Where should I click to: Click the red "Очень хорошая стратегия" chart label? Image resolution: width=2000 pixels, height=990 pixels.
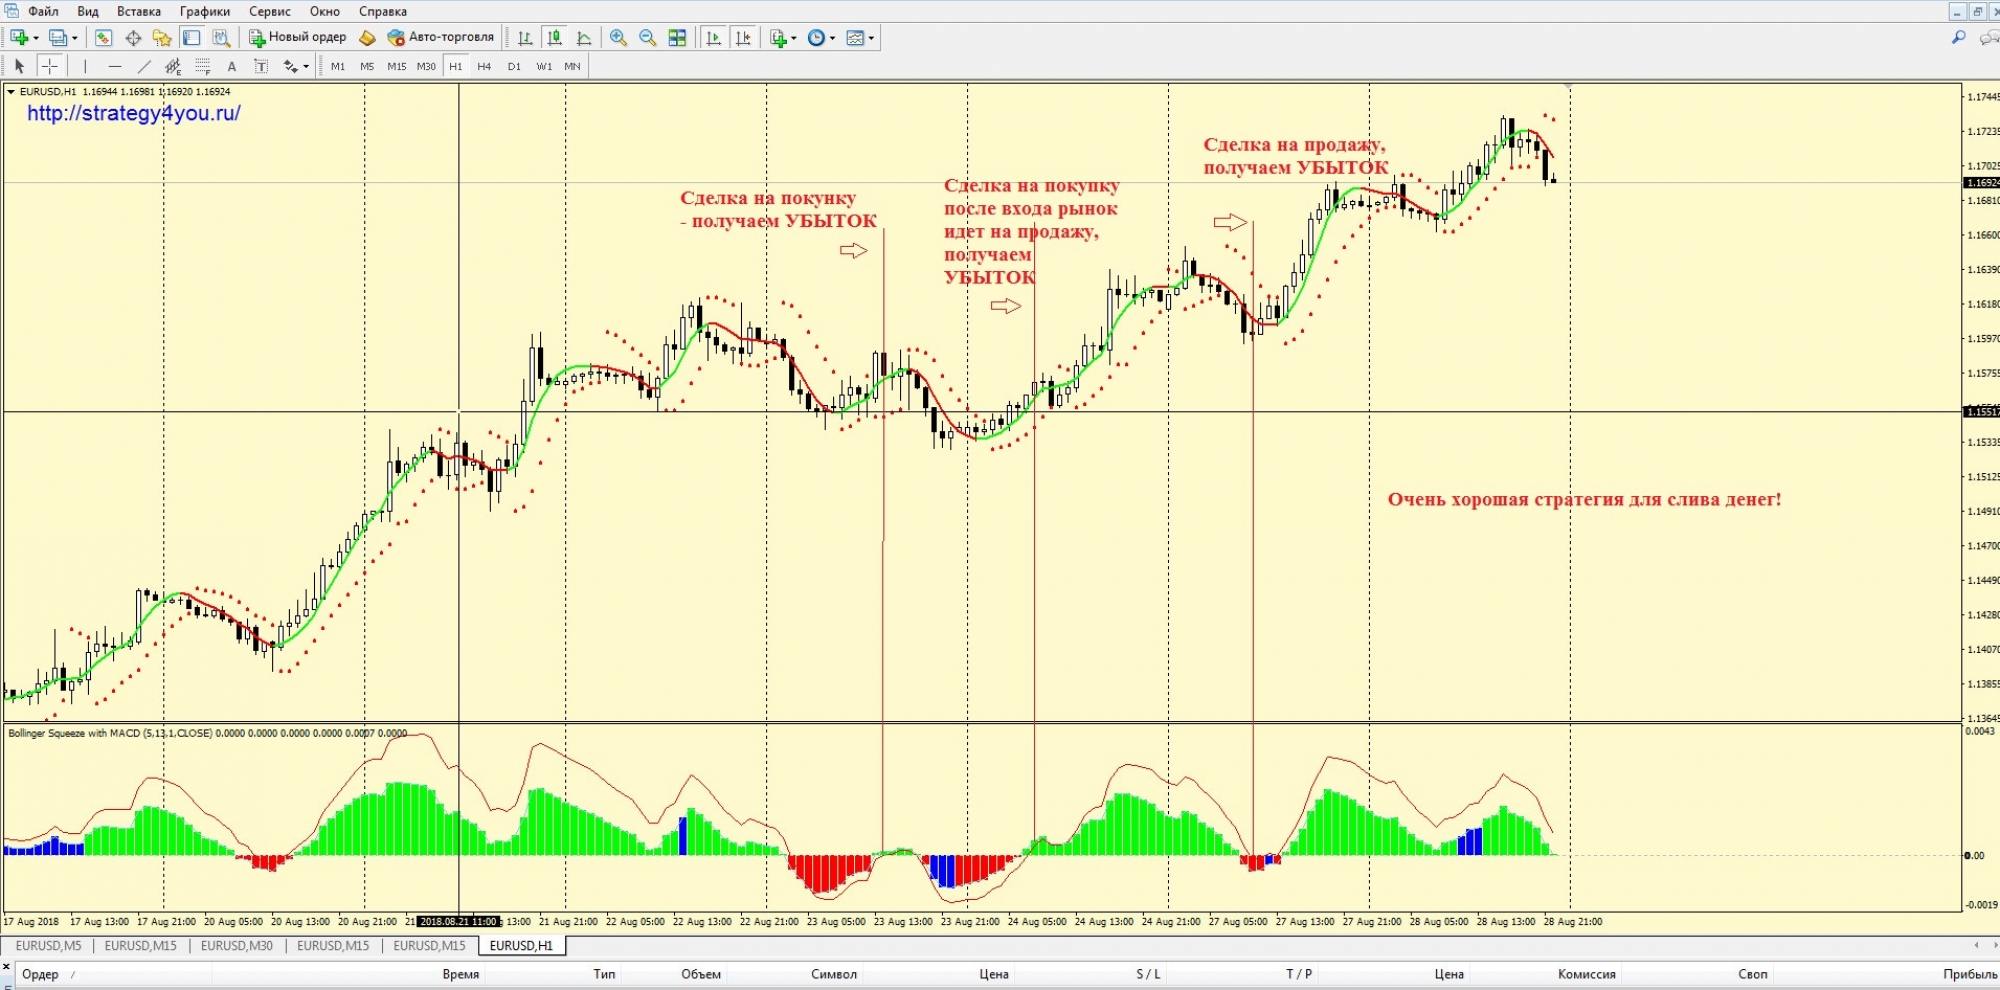tap(1583, 499)
